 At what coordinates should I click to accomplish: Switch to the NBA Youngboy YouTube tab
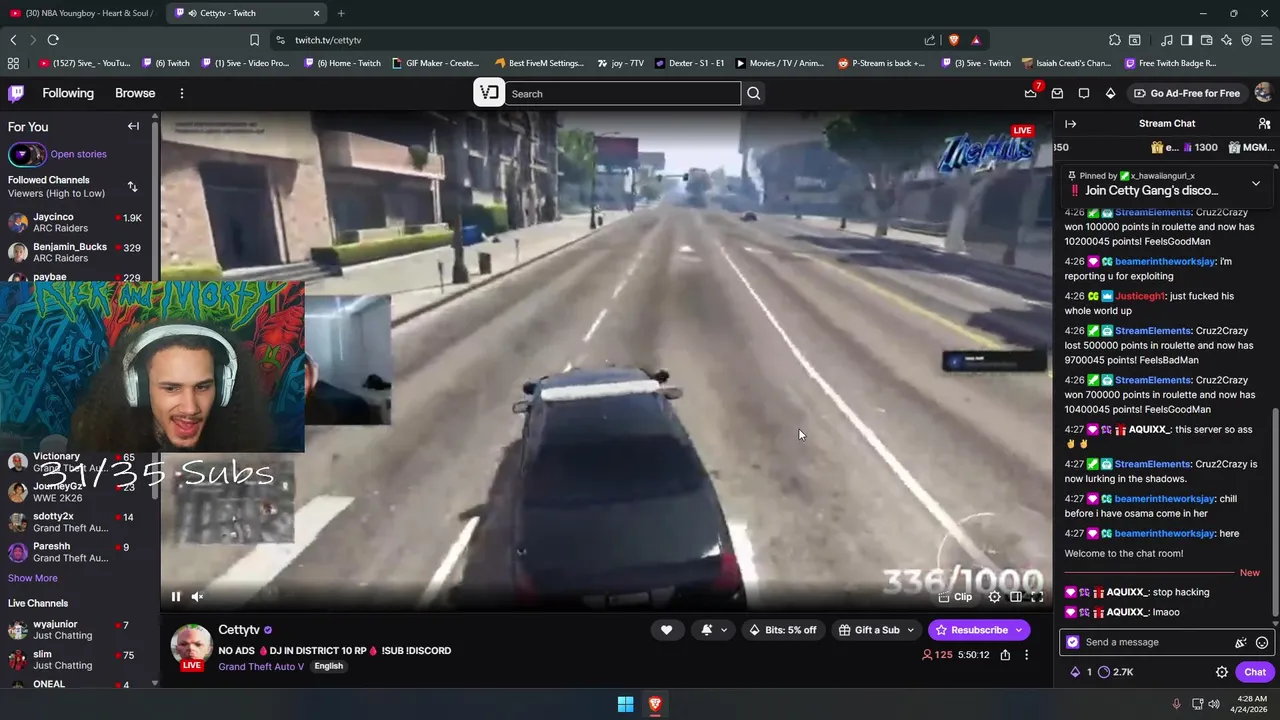tap(82, 13)
